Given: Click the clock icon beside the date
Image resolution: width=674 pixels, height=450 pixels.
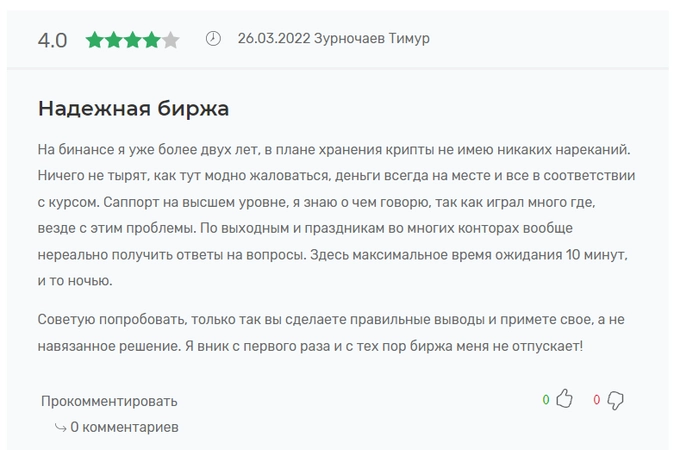Looking at the screenshot, I should [213, 39].
